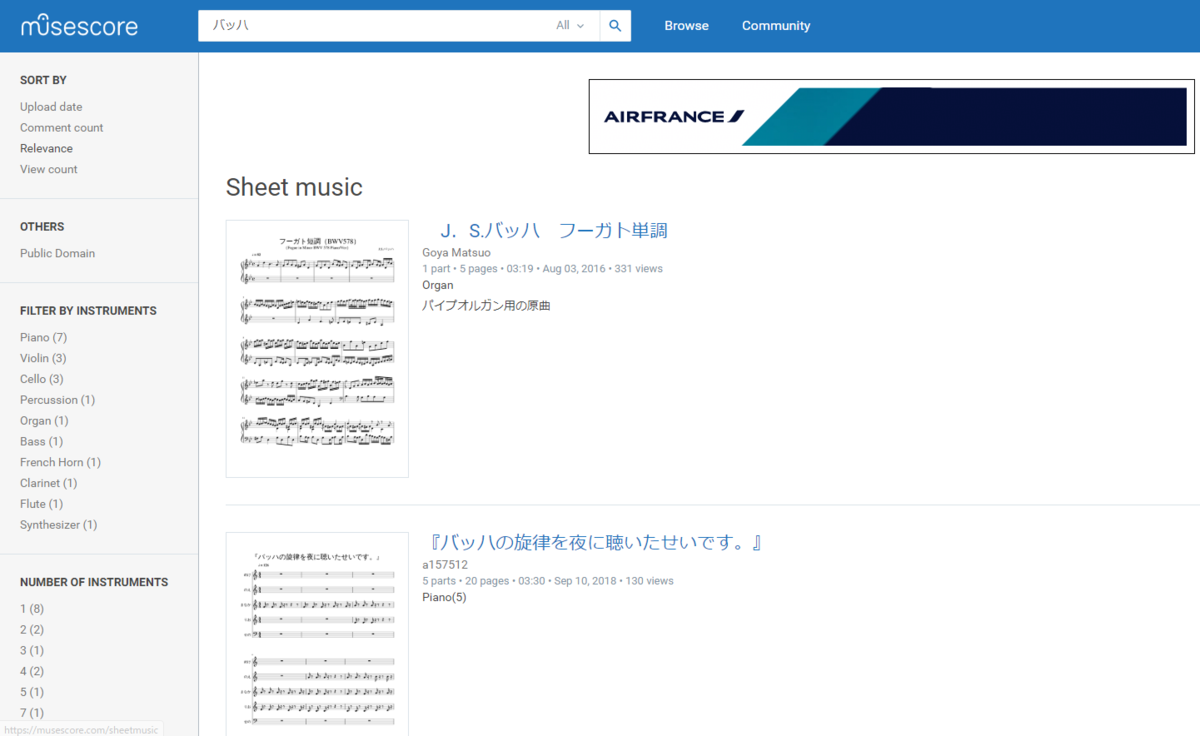The height and width of the screenshot is (736, 1200).
Task: Filter by Violin instrument
Action: pos(43,358)
